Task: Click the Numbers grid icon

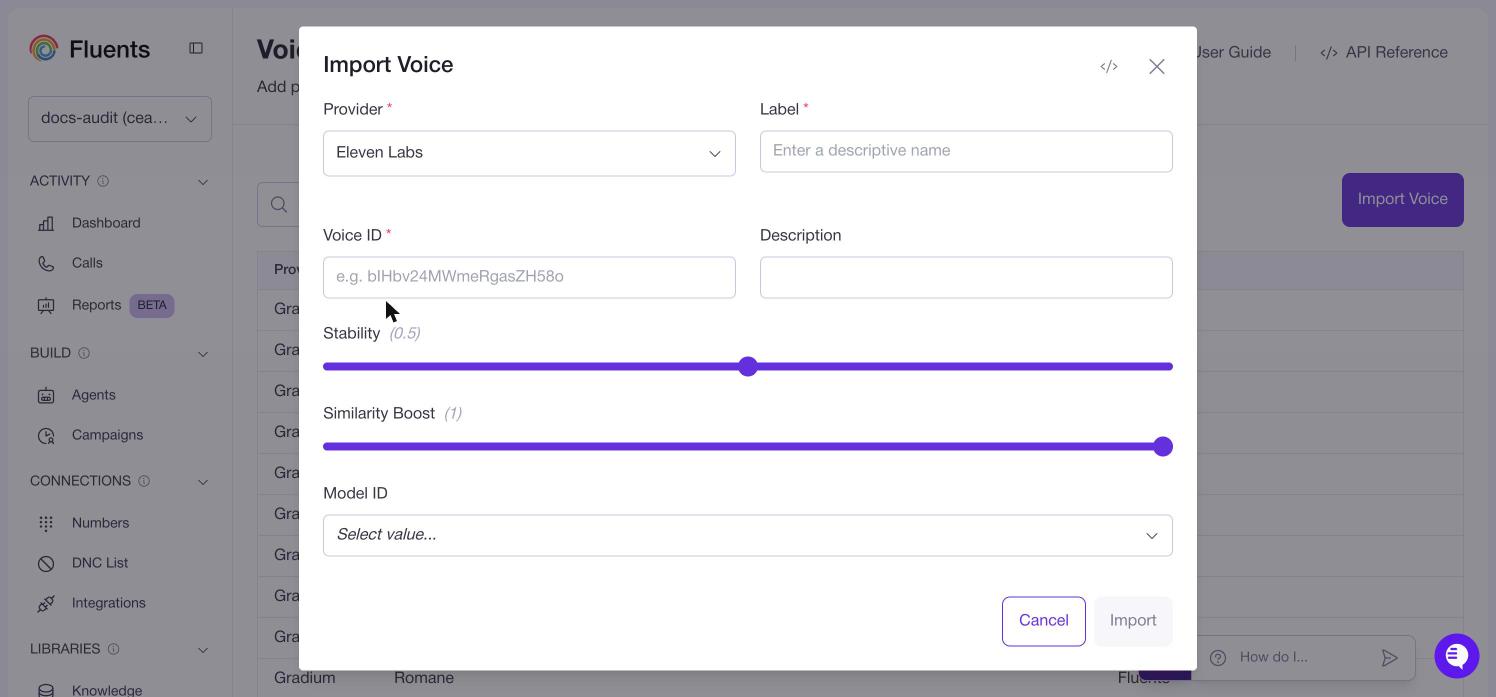Action: click(x=46, y=523)
